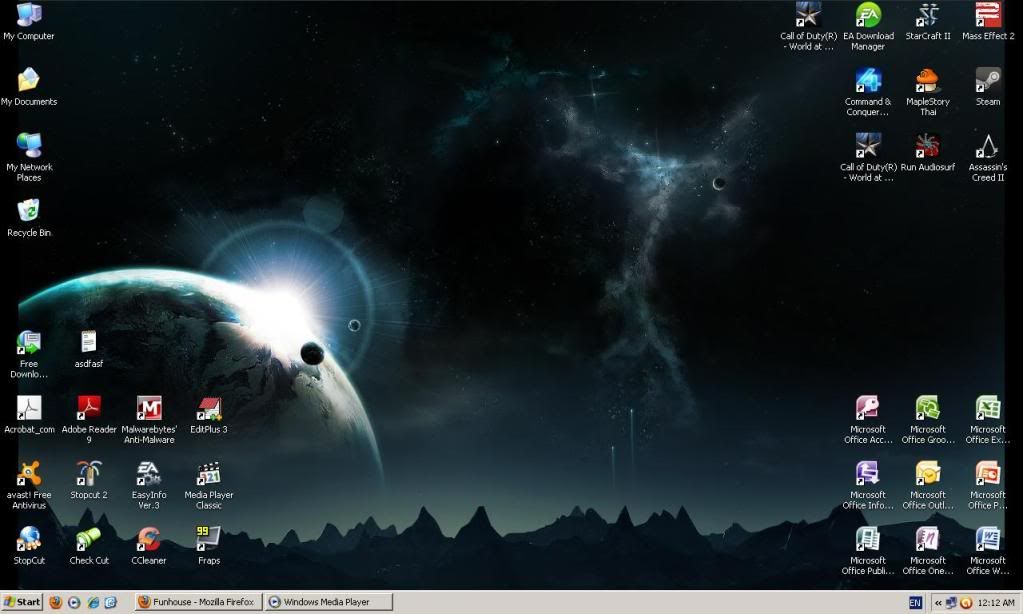Open the My Documents folder icon
This screenshot has height=614, width=1023.
point(29,80)
